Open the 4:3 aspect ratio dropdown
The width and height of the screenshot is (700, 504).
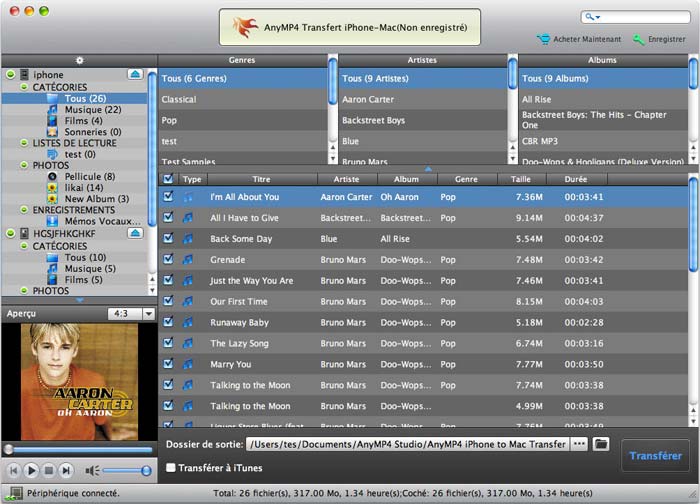pyautogui.click(x=149, y=314)
